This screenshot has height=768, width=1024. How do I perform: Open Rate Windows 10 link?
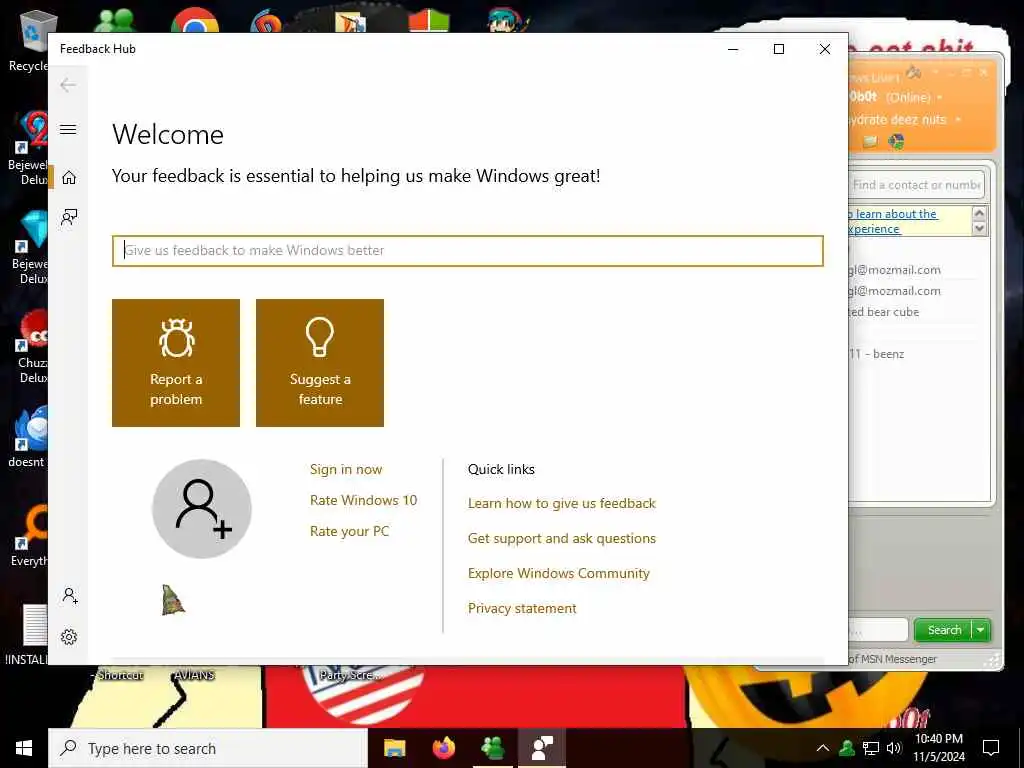(363, 500)
